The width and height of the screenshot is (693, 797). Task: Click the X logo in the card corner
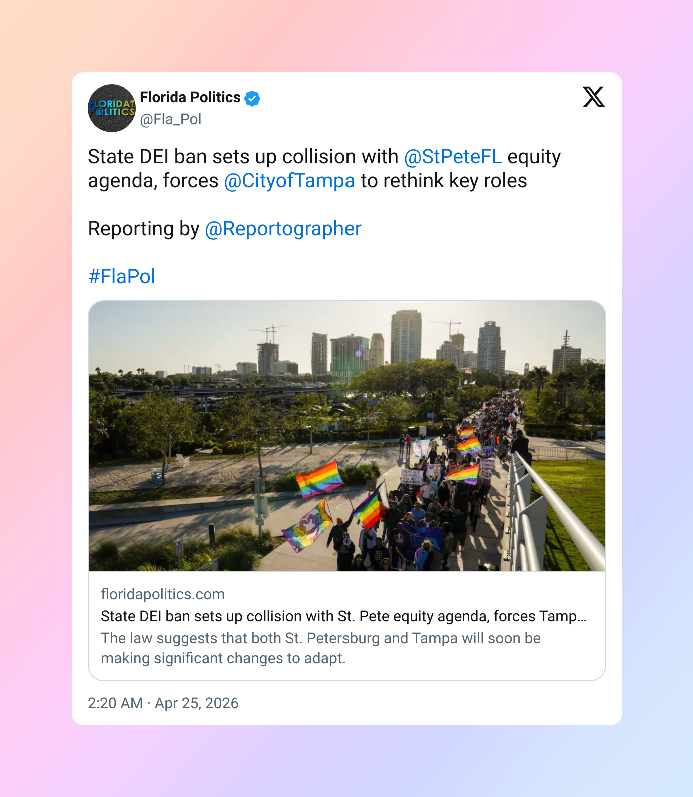pyautogui.click(x=593, y=97)
